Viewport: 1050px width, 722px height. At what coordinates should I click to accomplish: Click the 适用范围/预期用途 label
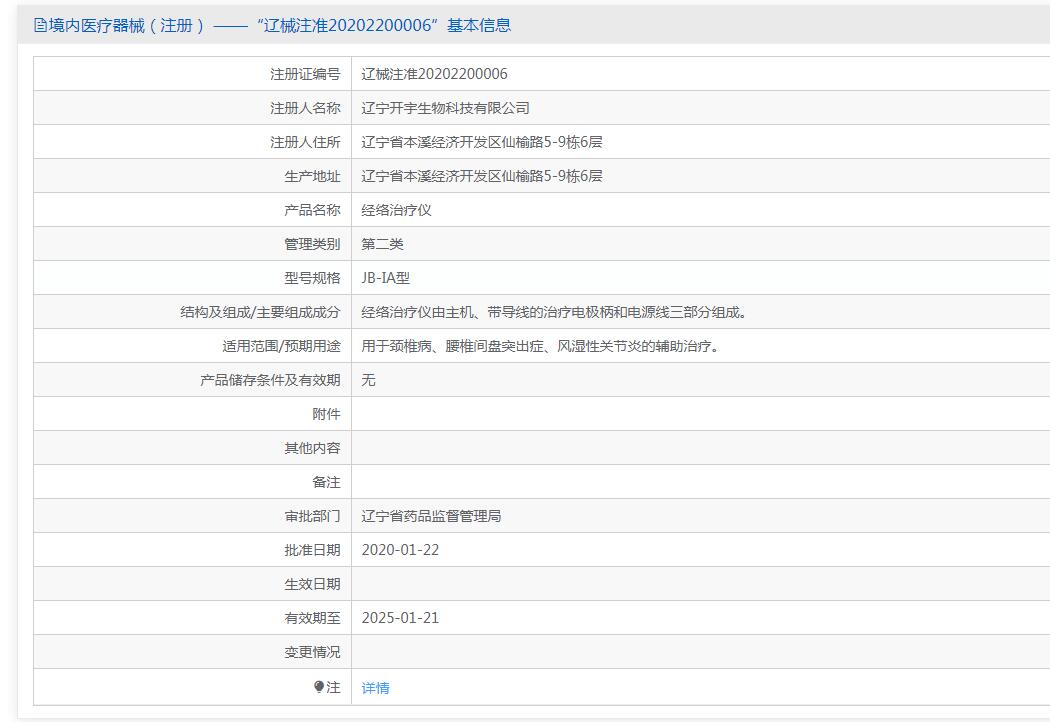(281, 346)
